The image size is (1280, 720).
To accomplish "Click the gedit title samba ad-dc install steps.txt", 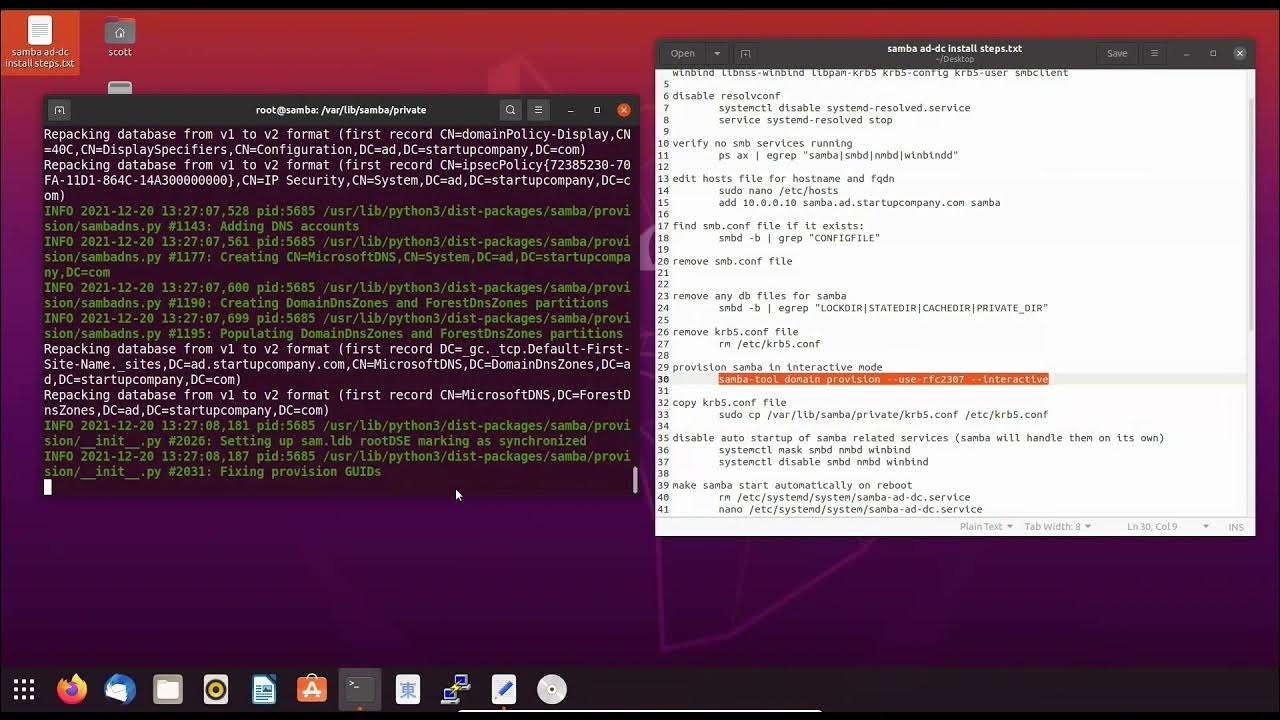I will [954, 48].
